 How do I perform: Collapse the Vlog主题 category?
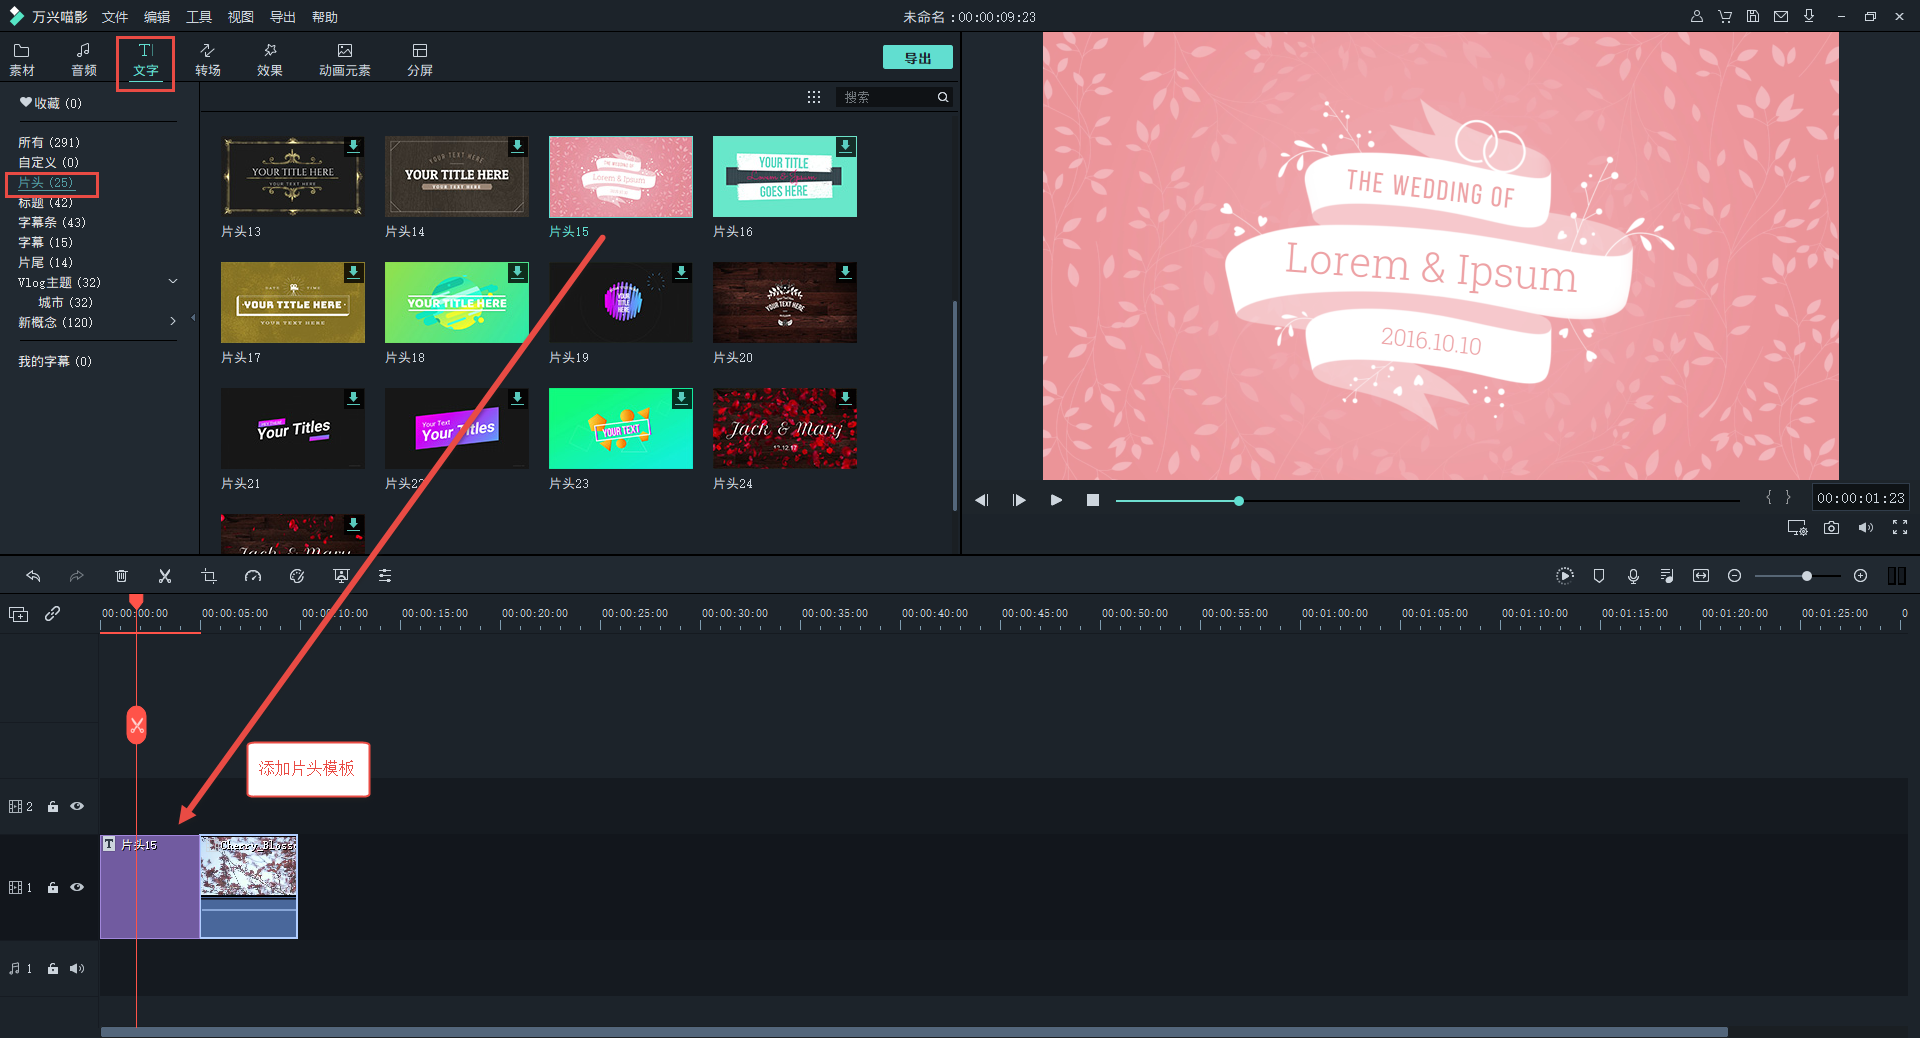[x=173, y=282]
